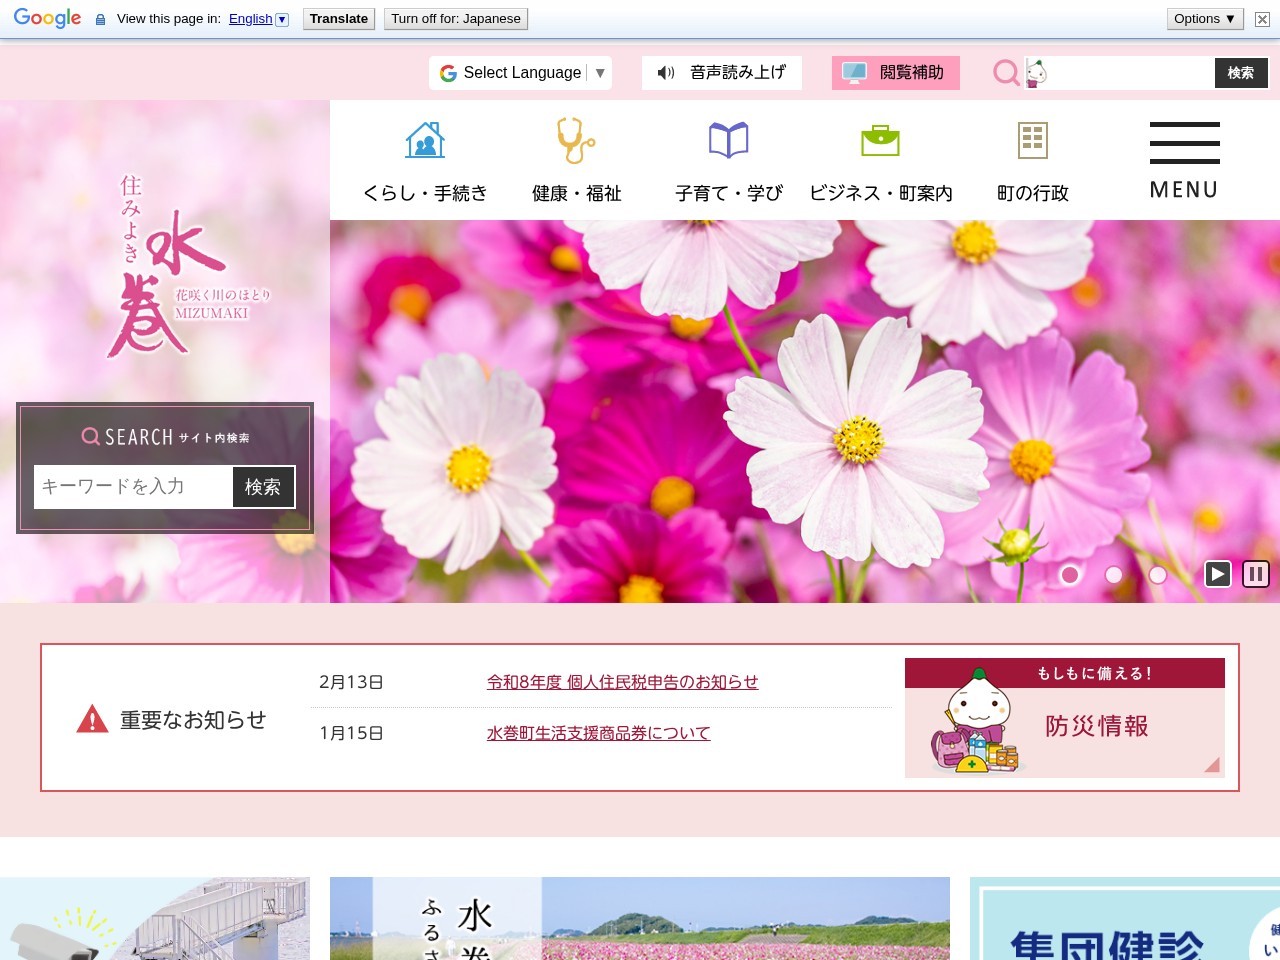Click the lock icon beside View this page
Viewport: 1280px width, 960px height.
(x=100, y=19)
